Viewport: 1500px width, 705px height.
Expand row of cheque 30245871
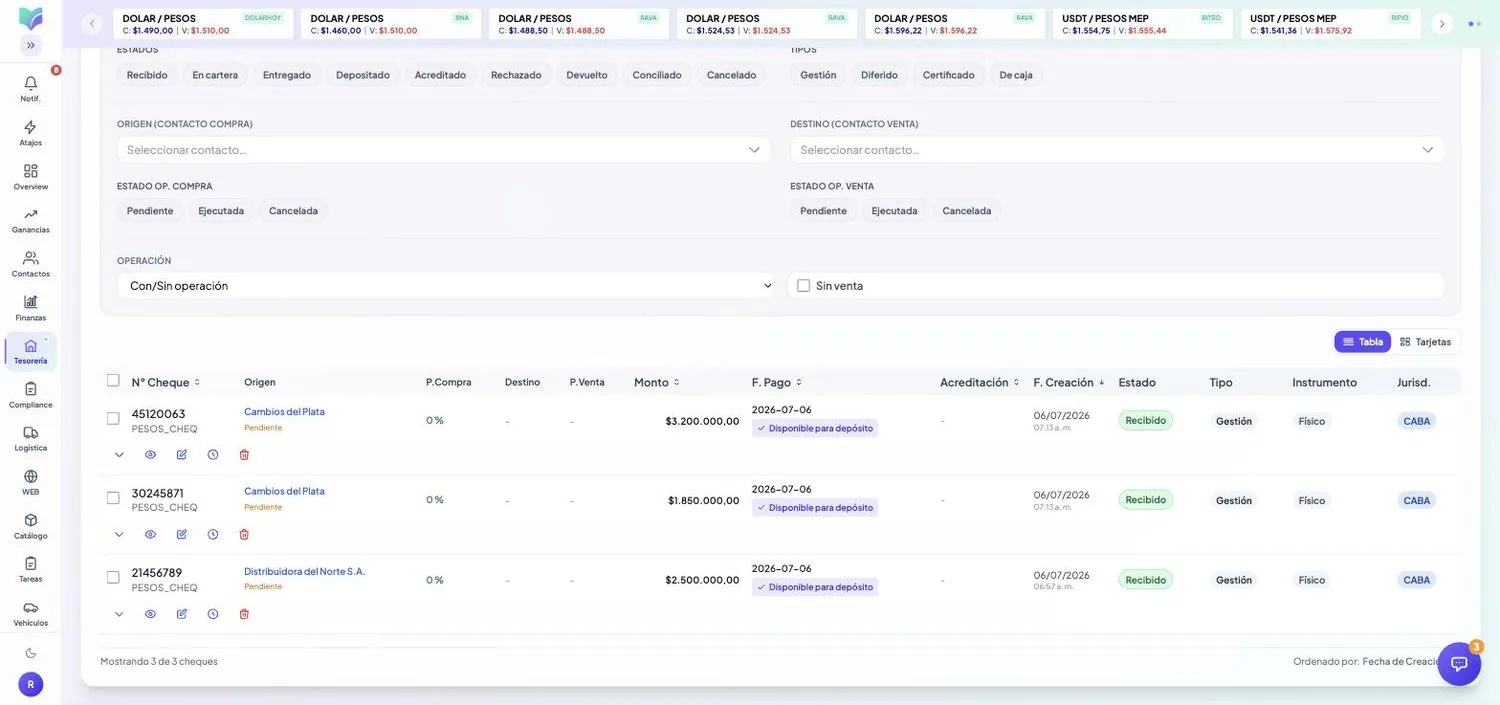pyautogui.click(x=119, y=534)
